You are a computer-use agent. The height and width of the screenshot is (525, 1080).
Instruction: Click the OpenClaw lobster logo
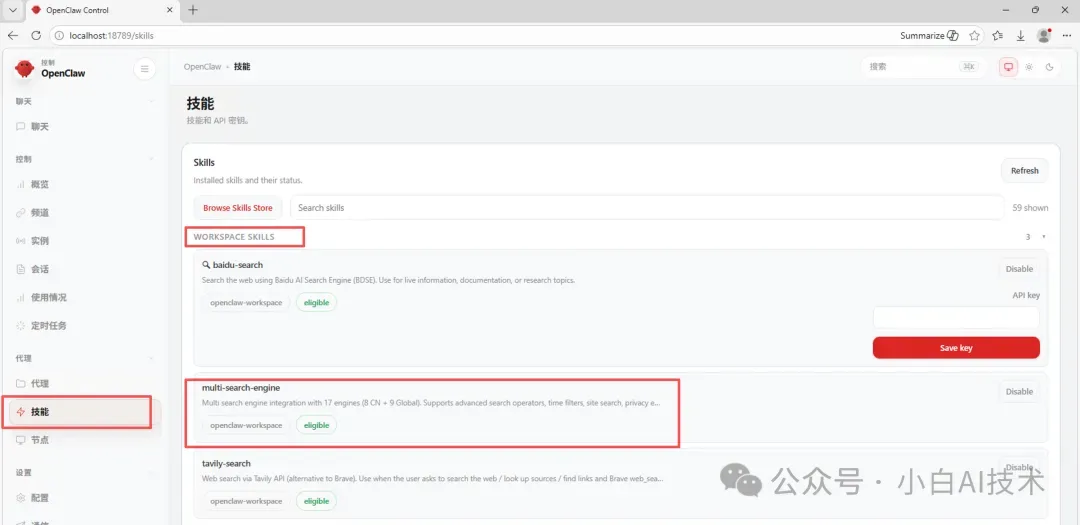coord(24,68)
